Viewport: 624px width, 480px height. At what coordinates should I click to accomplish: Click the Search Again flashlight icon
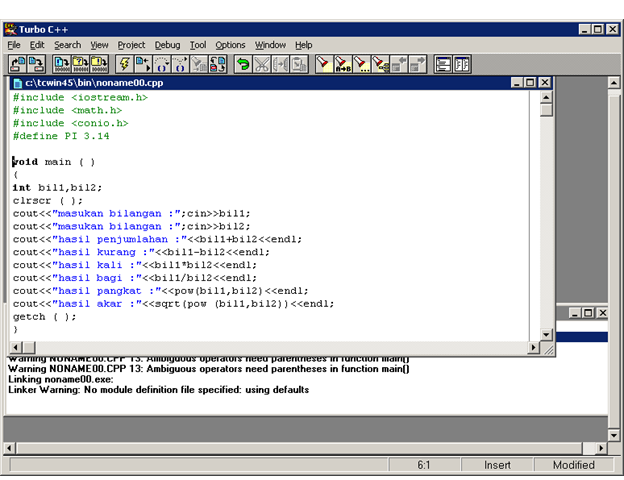coord(361,64)
